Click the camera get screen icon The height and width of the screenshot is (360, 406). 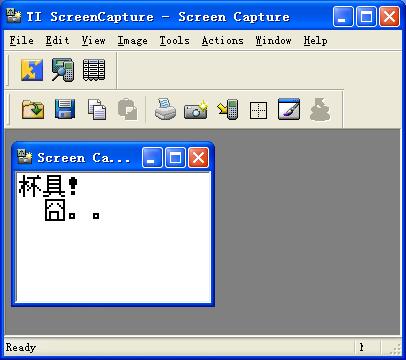click(x=196, y=110)
